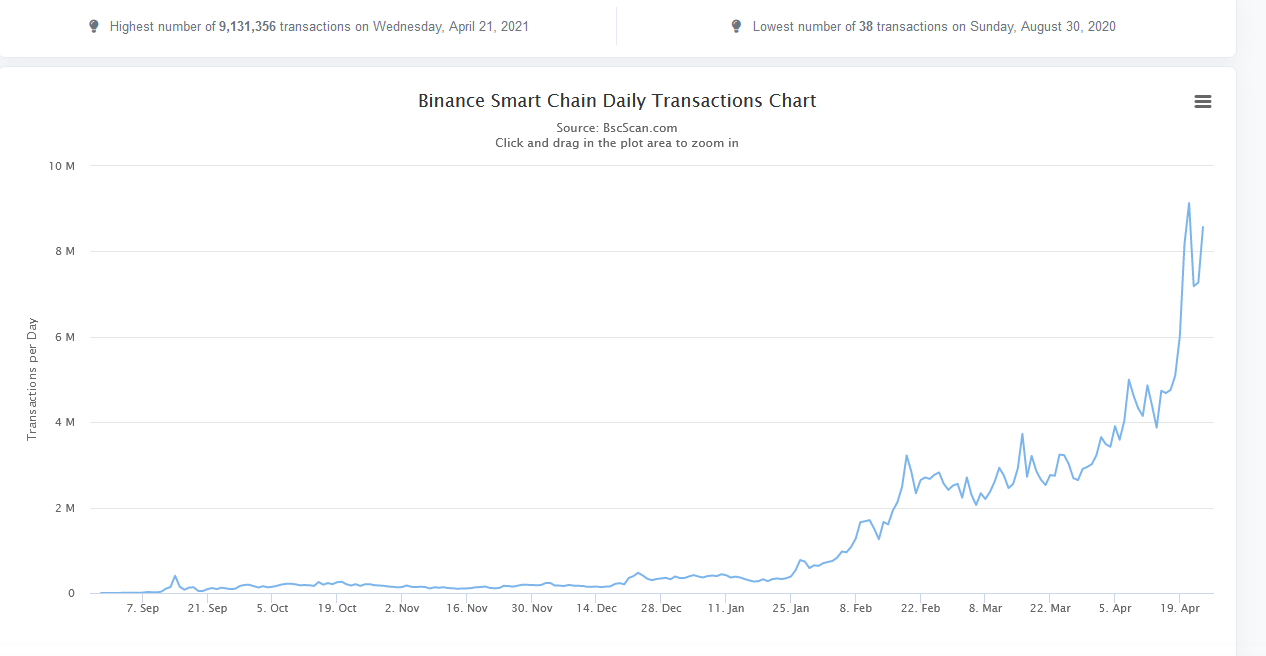Click the Source: BscScan.com subtitle
The height and width of the screenshot is (656, 1266).
(616, 128)
